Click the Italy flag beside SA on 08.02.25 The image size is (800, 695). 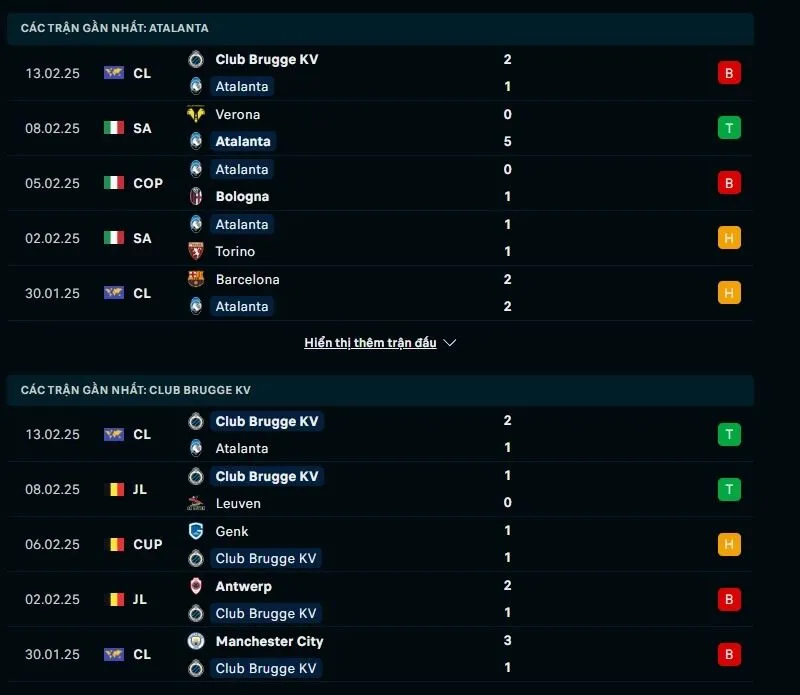(x=114, y=128)
